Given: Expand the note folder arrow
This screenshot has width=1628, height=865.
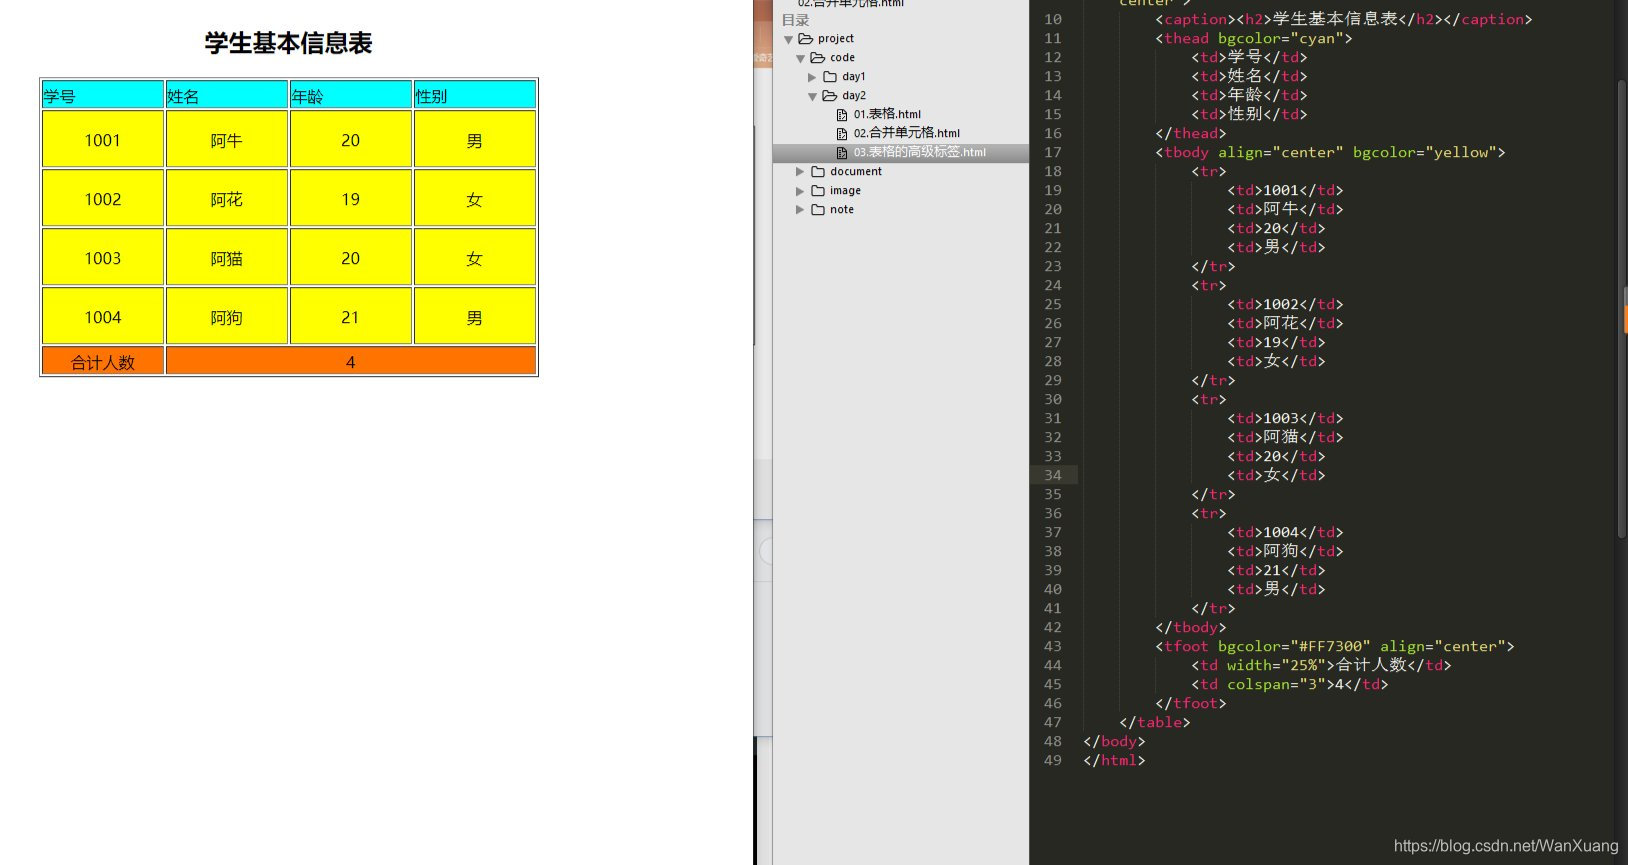Looking at the screenshot, I should 800,210.
